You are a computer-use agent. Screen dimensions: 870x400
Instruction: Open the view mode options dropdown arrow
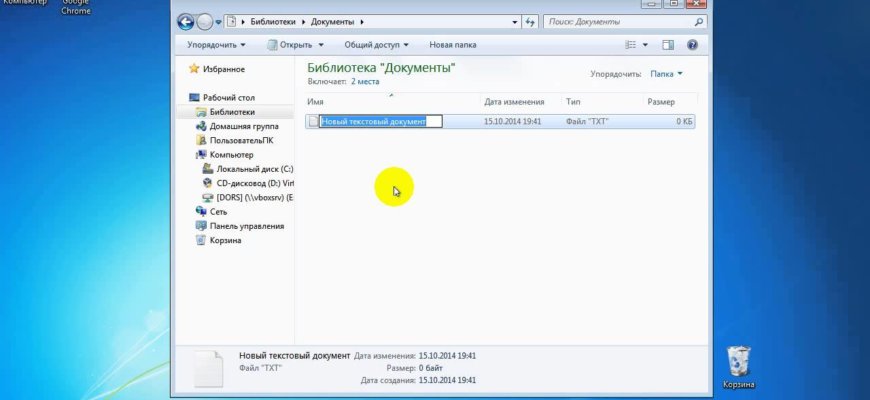646,45
